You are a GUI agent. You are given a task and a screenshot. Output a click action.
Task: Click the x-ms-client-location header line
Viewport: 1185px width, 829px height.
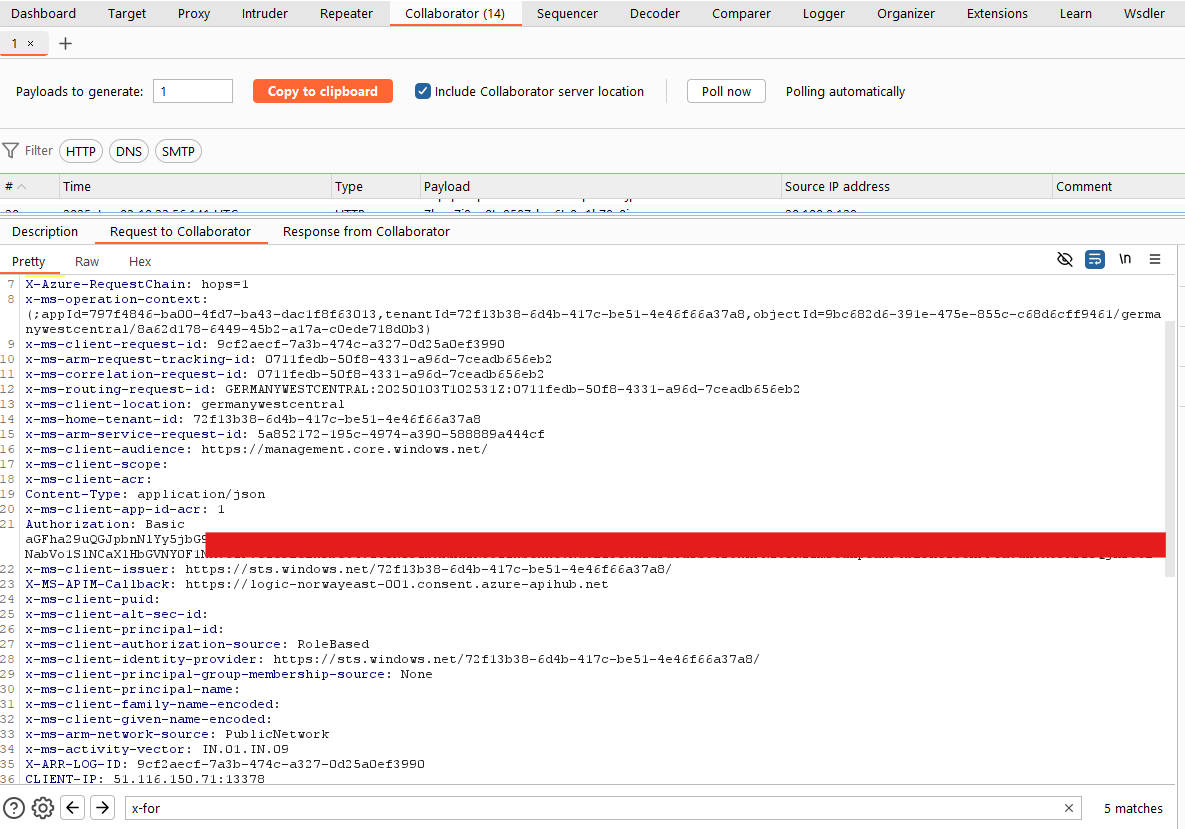184,404
